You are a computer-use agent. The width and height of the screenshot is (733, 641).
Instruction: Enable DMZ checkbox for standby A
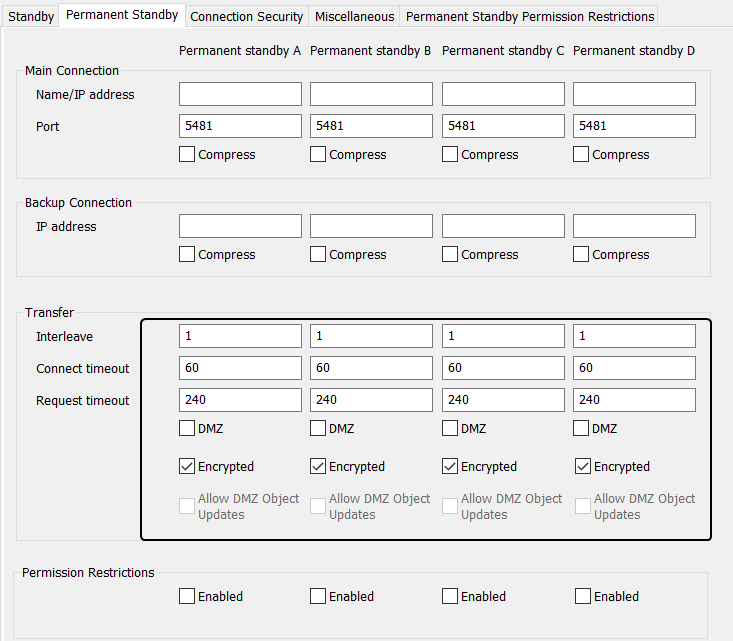point(187,429)
